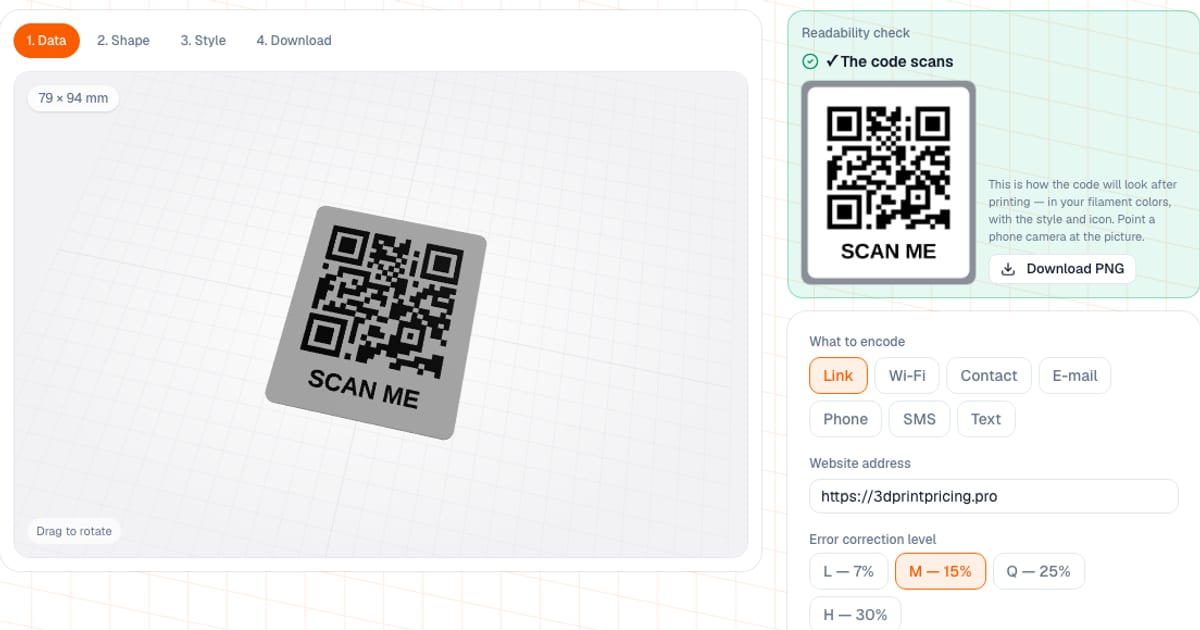Switch to the 2. Shape tab

coord(123,41)
